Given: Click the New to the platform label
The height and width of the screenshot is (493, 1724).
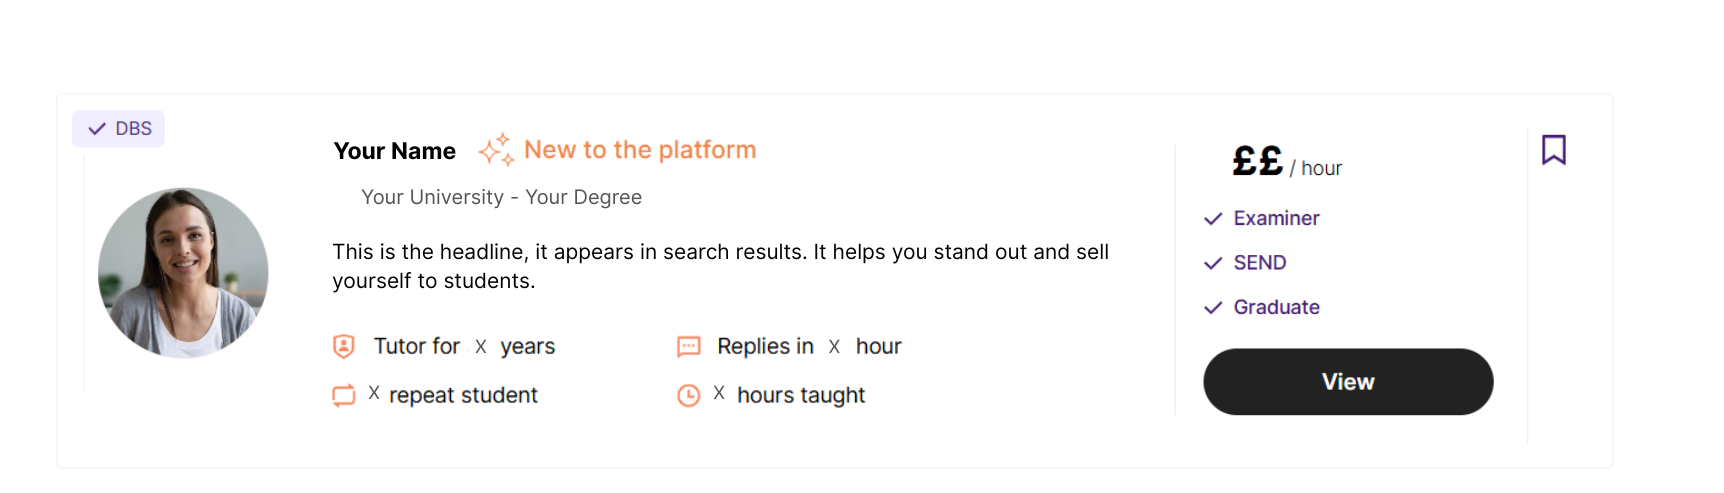Looking at the screenshot, I should pos(640,150).
